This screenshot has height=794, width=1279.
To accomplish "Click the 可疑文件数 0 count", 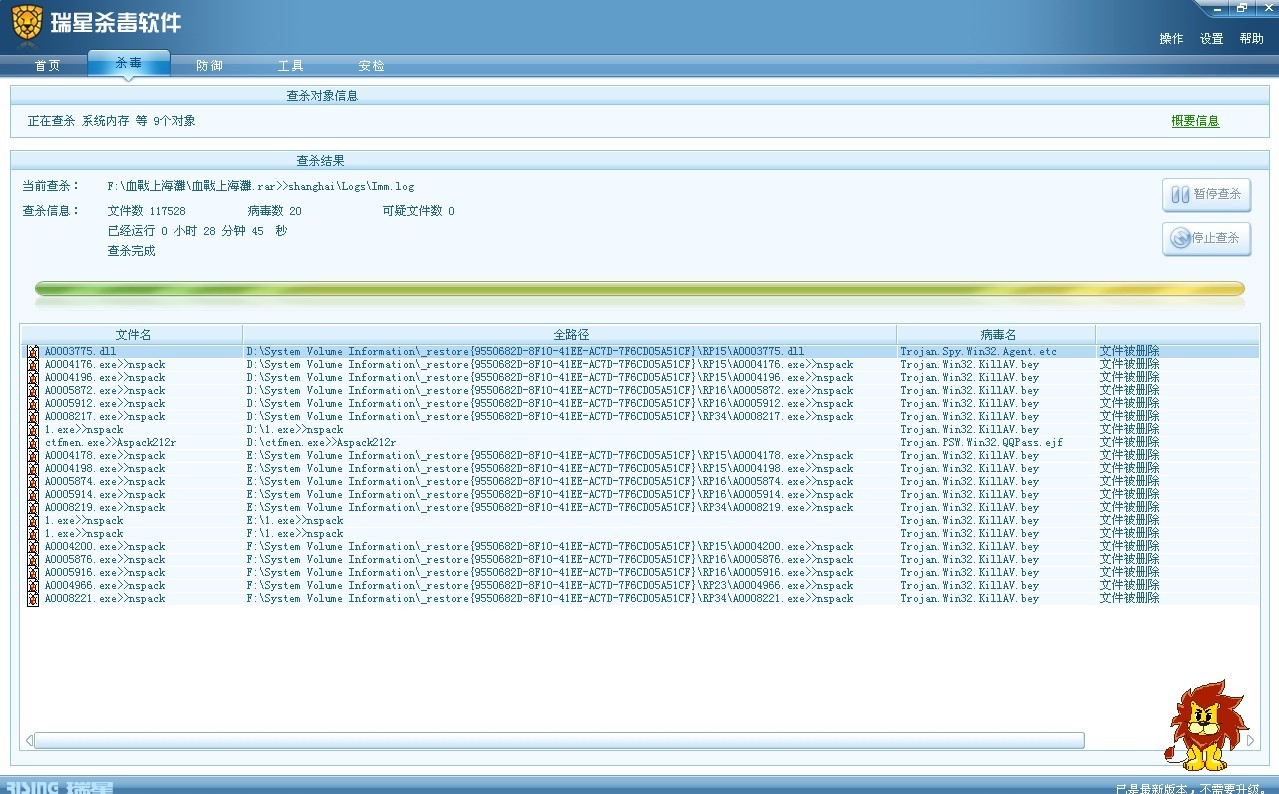I will click(x=418, y=211).
